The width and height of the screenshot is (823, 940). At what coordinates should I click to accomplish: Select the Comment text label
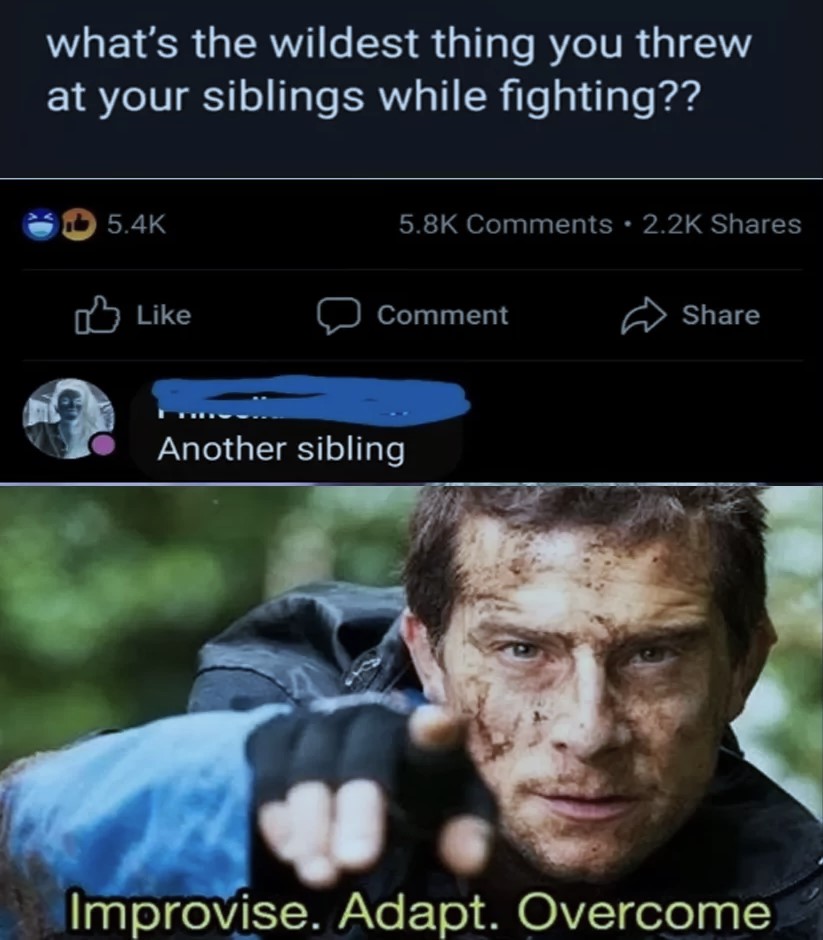click(442, 315)
